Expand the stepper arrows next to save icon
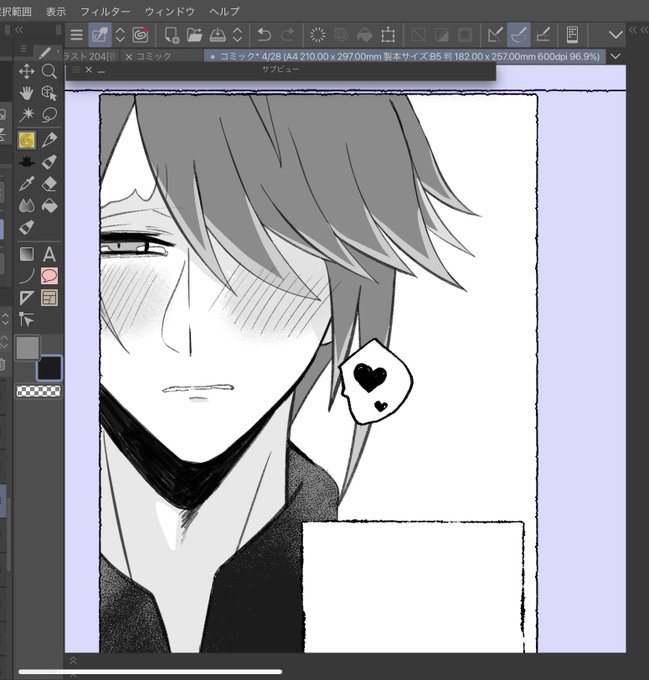 click(238, 35)
